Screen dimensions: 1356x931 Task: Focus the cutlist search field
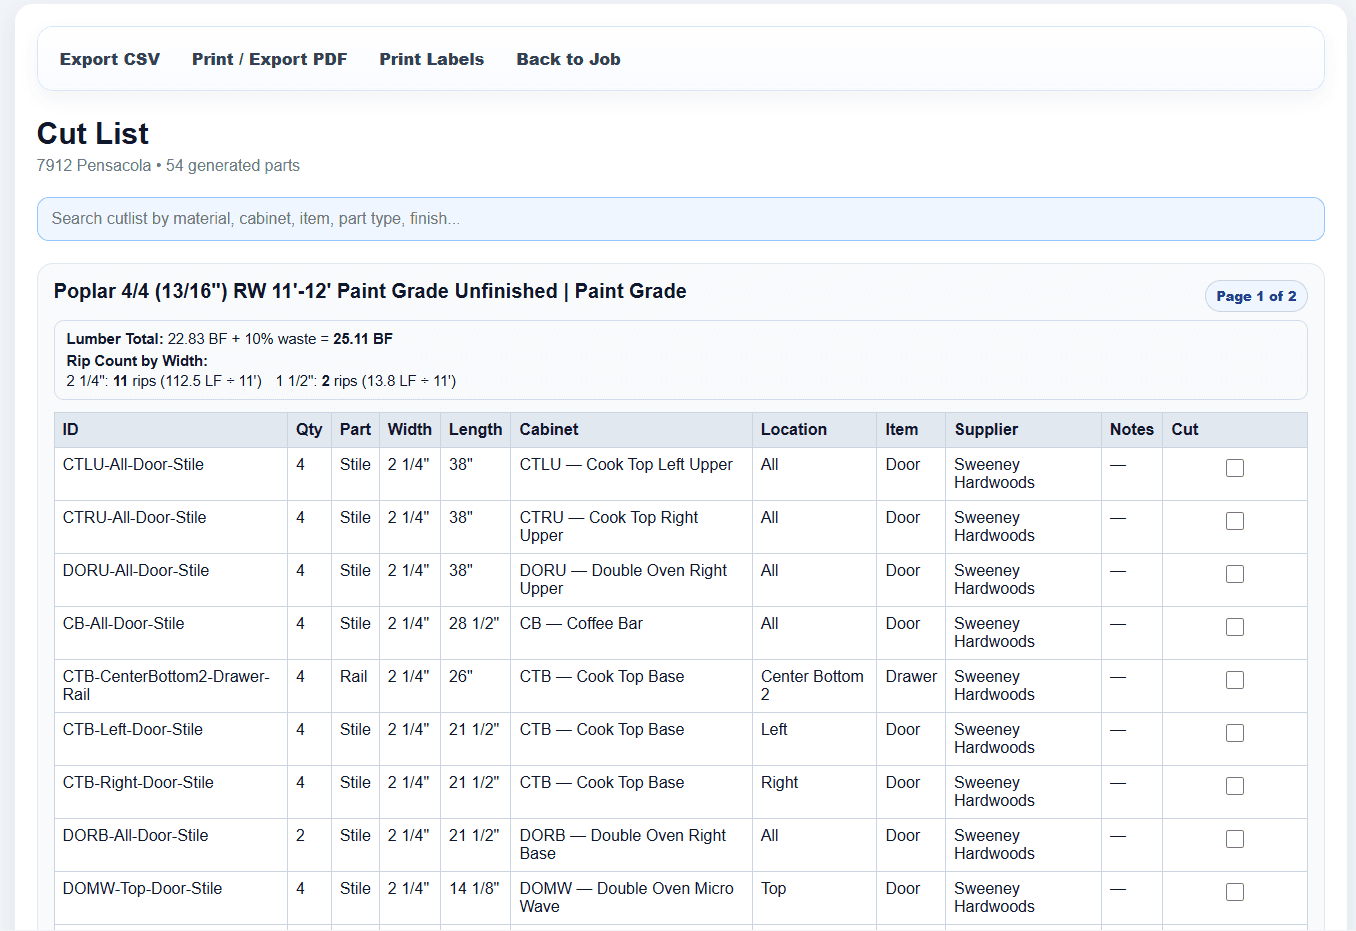tap(681, 219)
